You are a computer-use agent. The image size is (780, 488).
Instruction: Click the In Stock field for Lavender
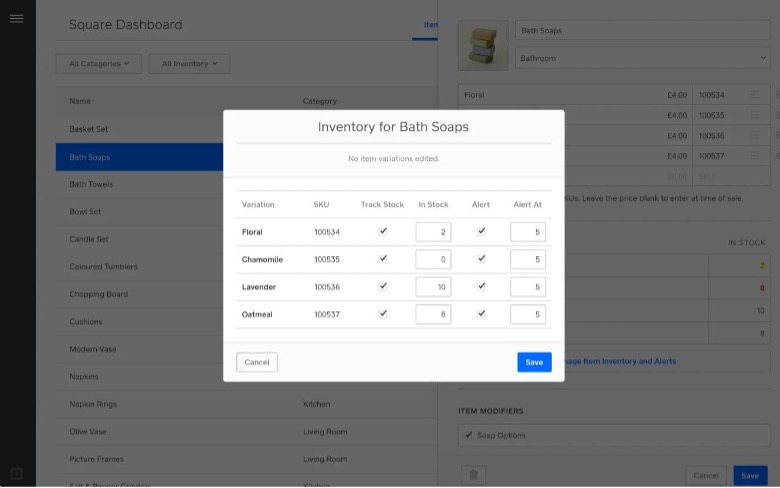pos(433,287)
